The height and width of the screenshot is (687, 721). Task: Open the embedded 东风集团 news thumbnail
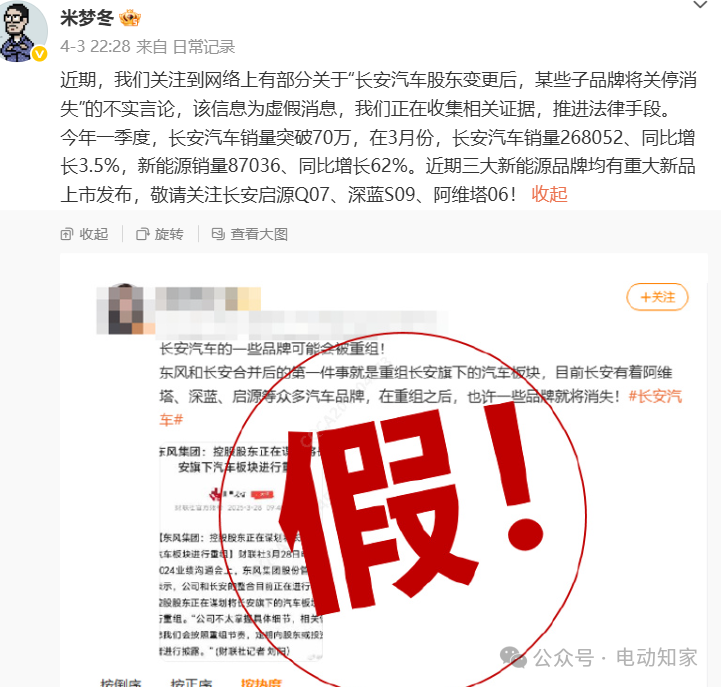240,552
